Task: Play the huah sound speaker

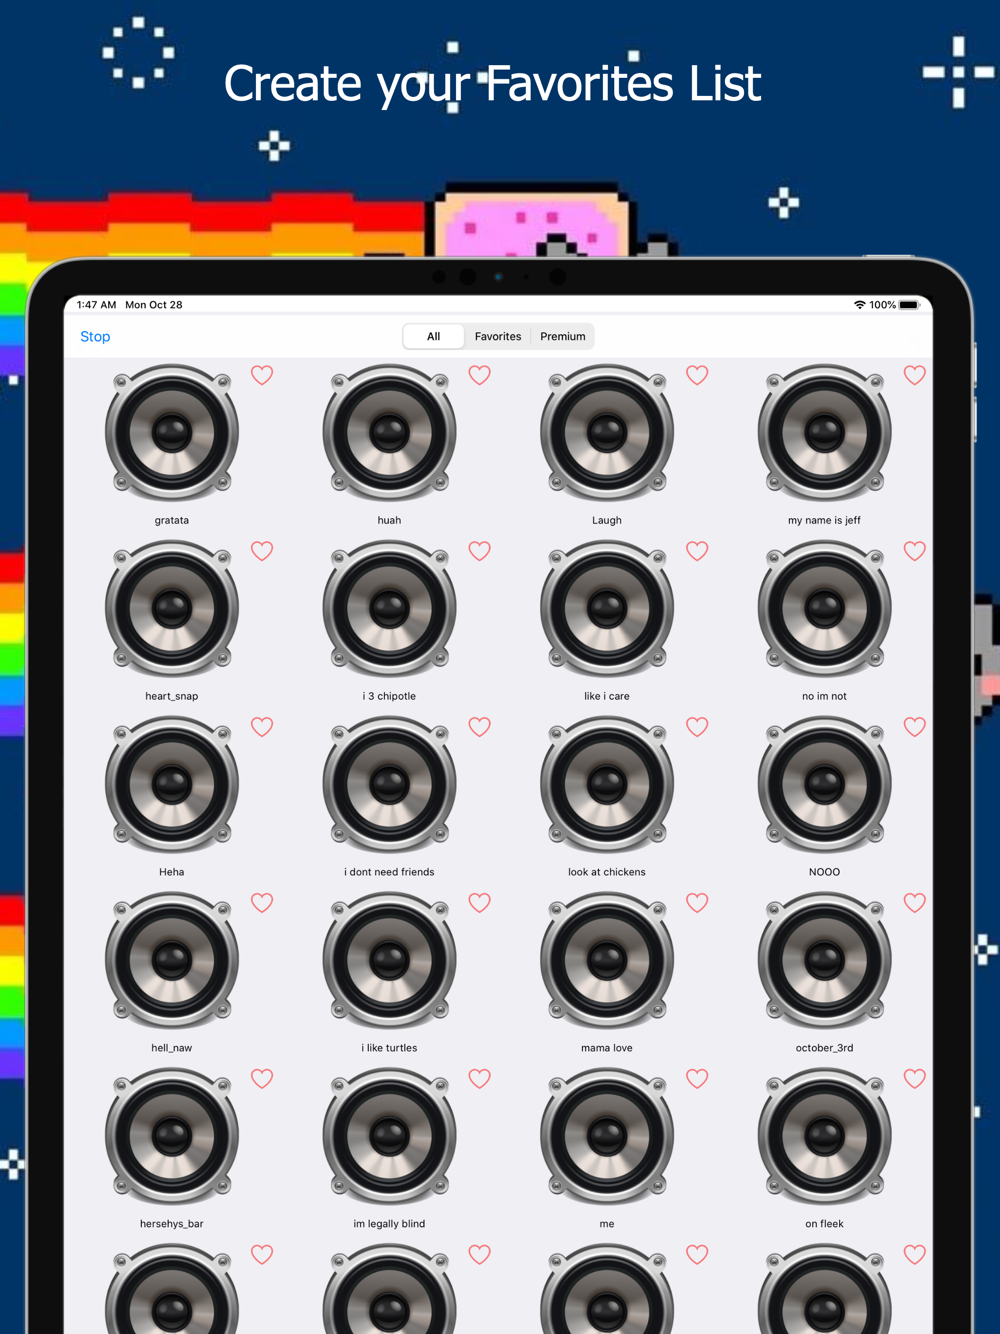Action: pos(389,433)
